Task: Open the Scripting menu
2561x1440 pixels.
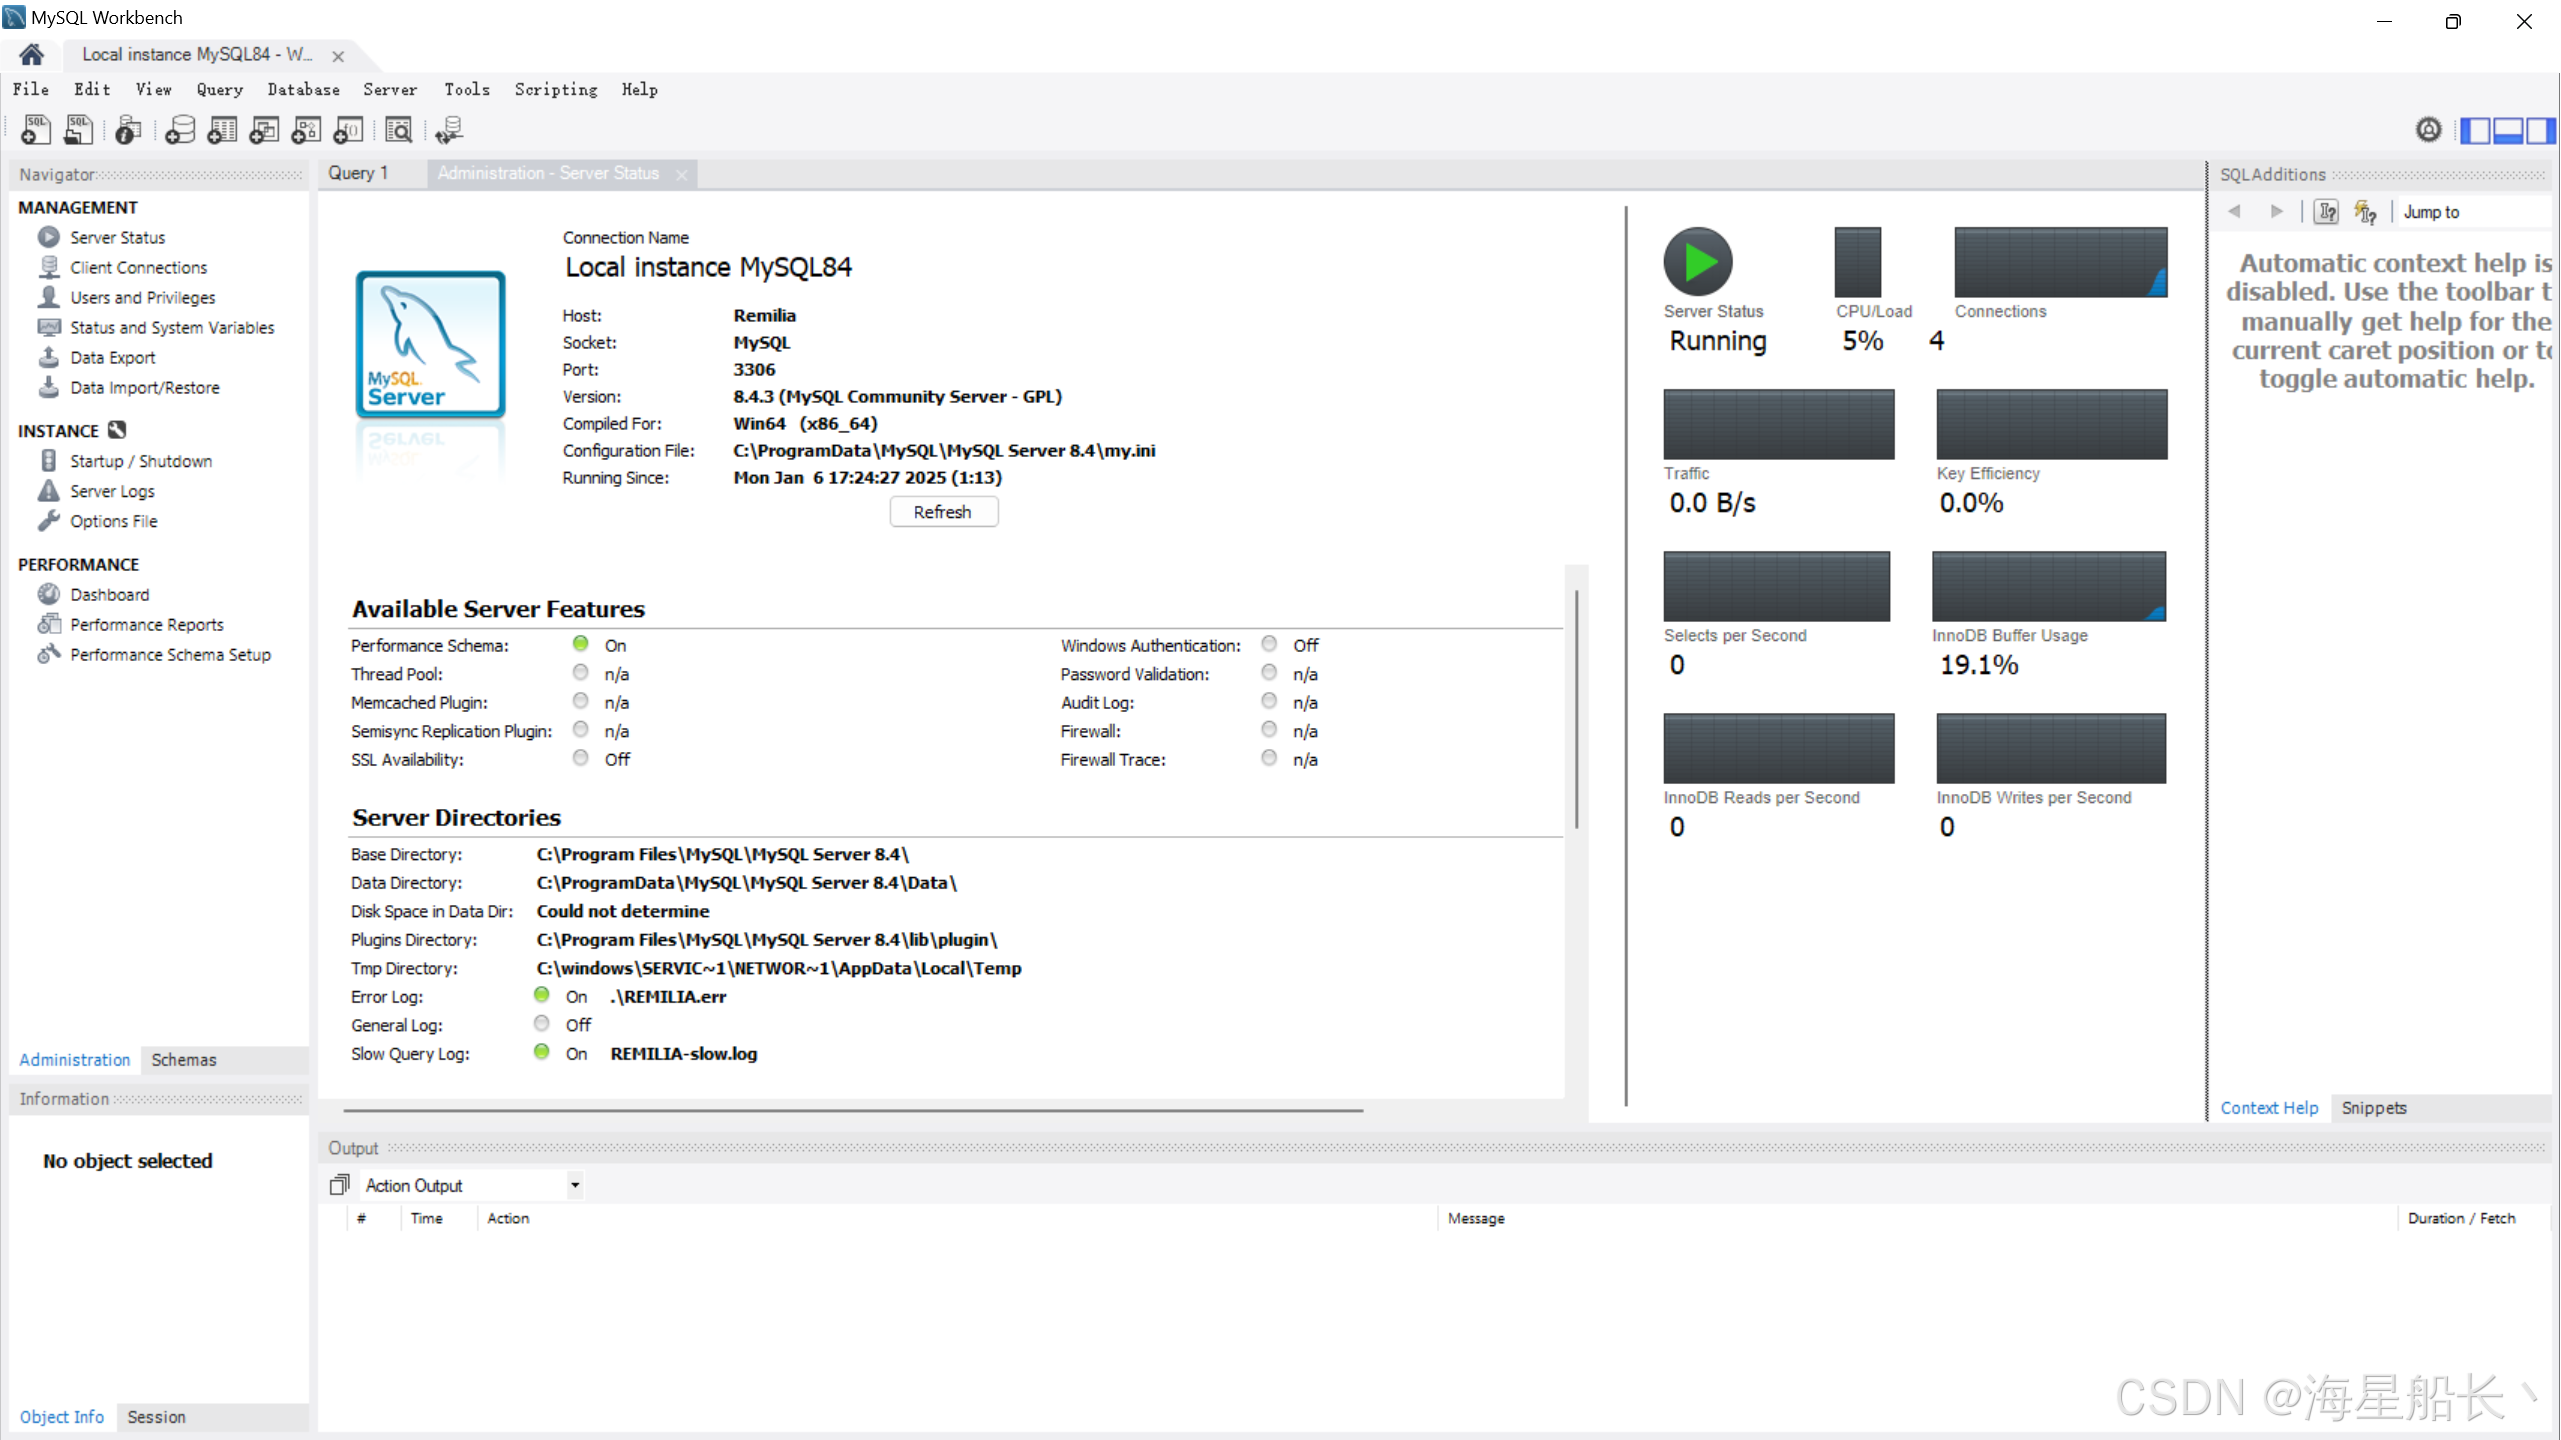Action: pos(556,89)
